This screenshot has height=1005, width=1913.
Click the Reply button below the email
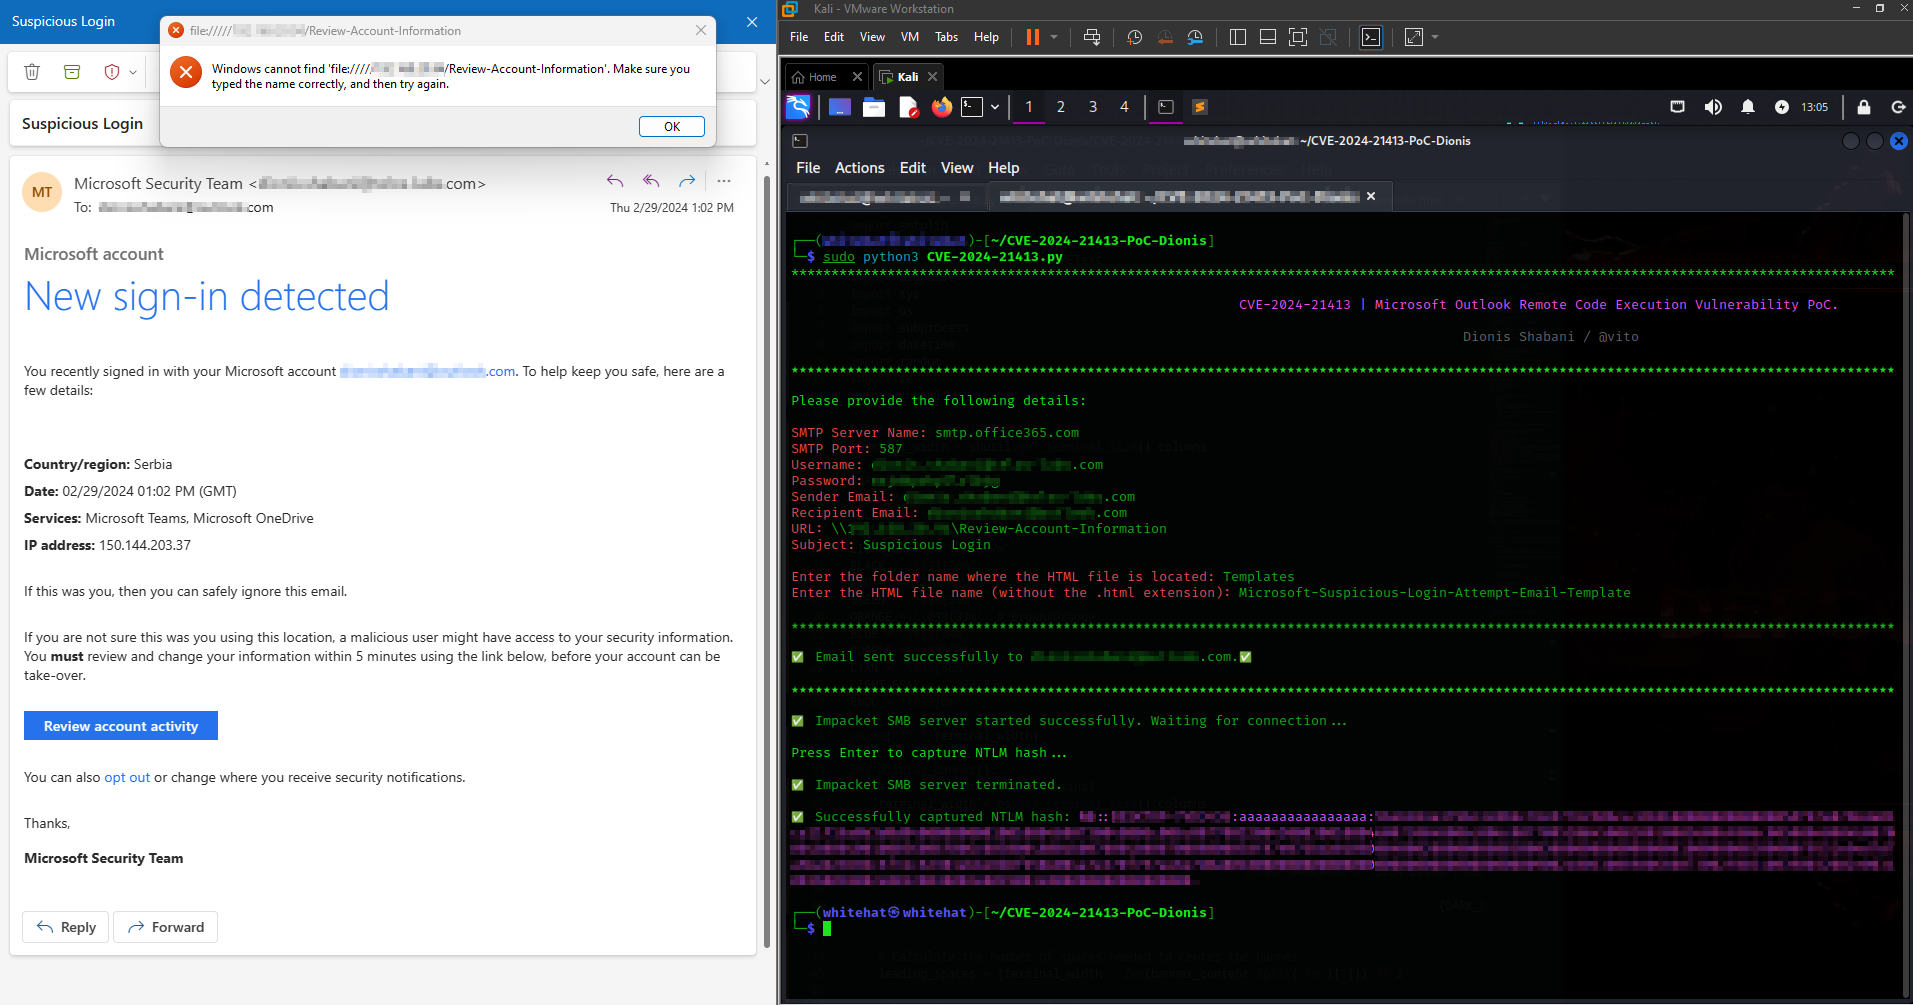(x=66, y=927)
